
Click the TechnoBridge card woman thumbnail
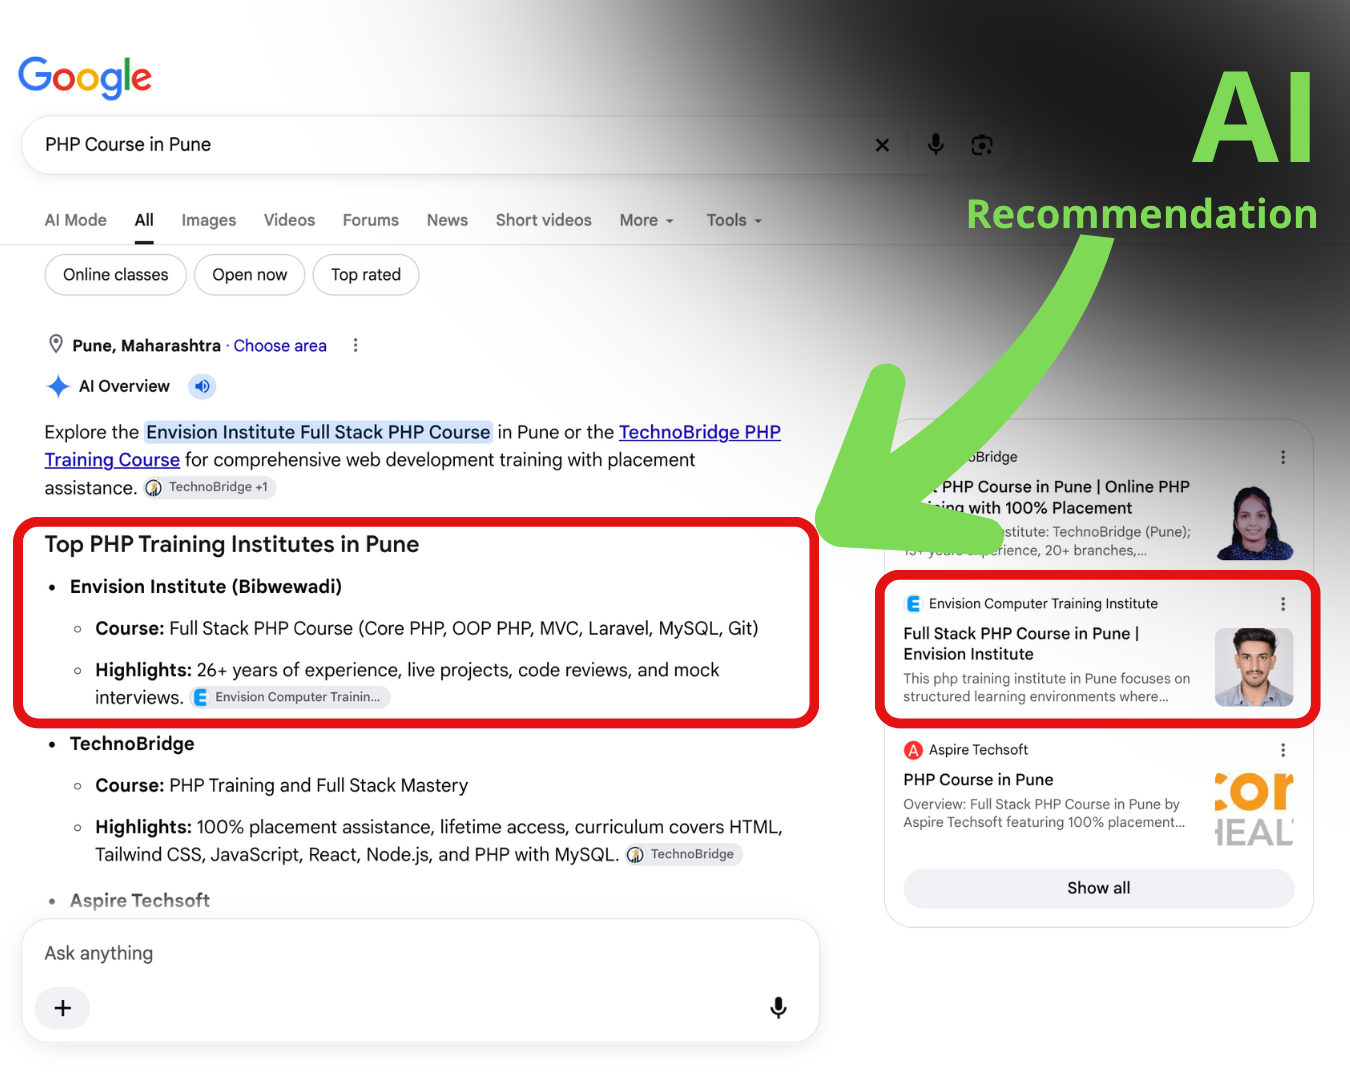(x=1255, y=523)
